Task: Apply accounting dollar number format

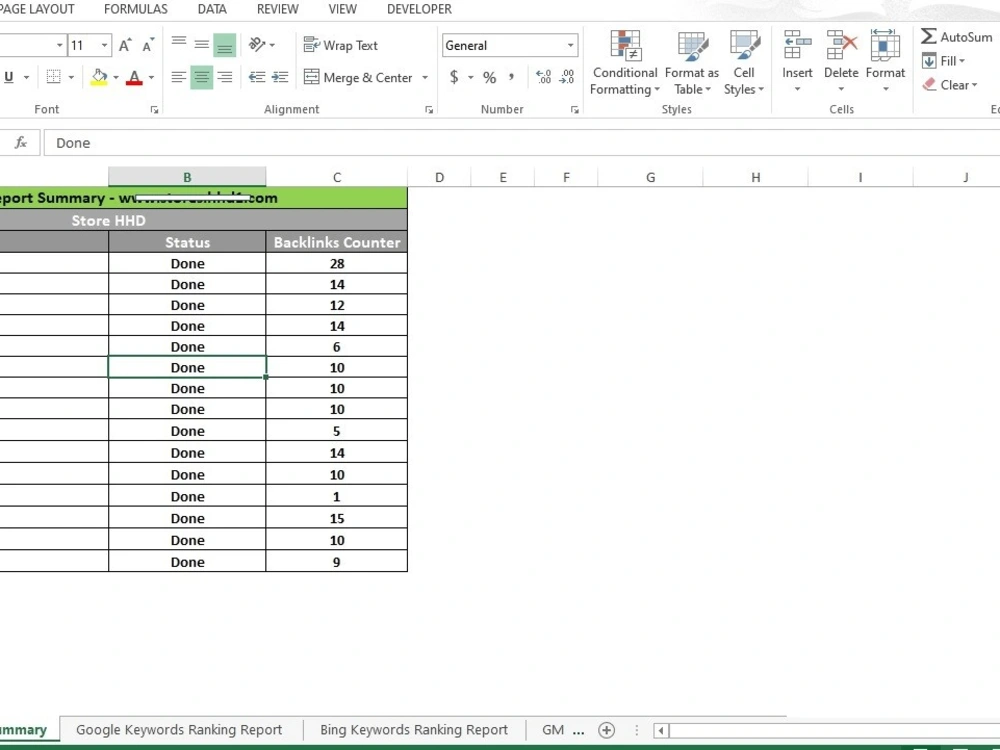Action: [453, 77]
